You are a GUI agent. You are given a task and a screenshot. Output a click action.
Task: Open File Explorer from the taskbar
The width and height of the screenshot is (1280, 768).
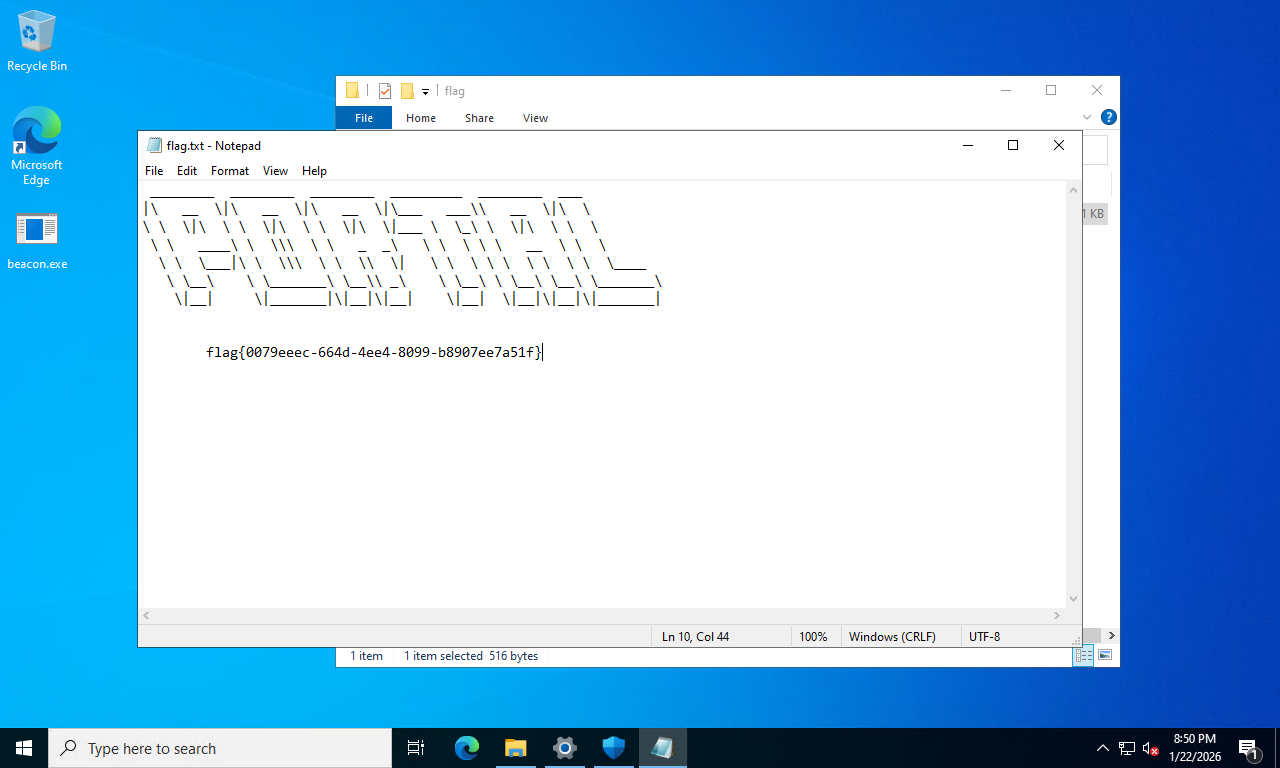click(516, 748)
